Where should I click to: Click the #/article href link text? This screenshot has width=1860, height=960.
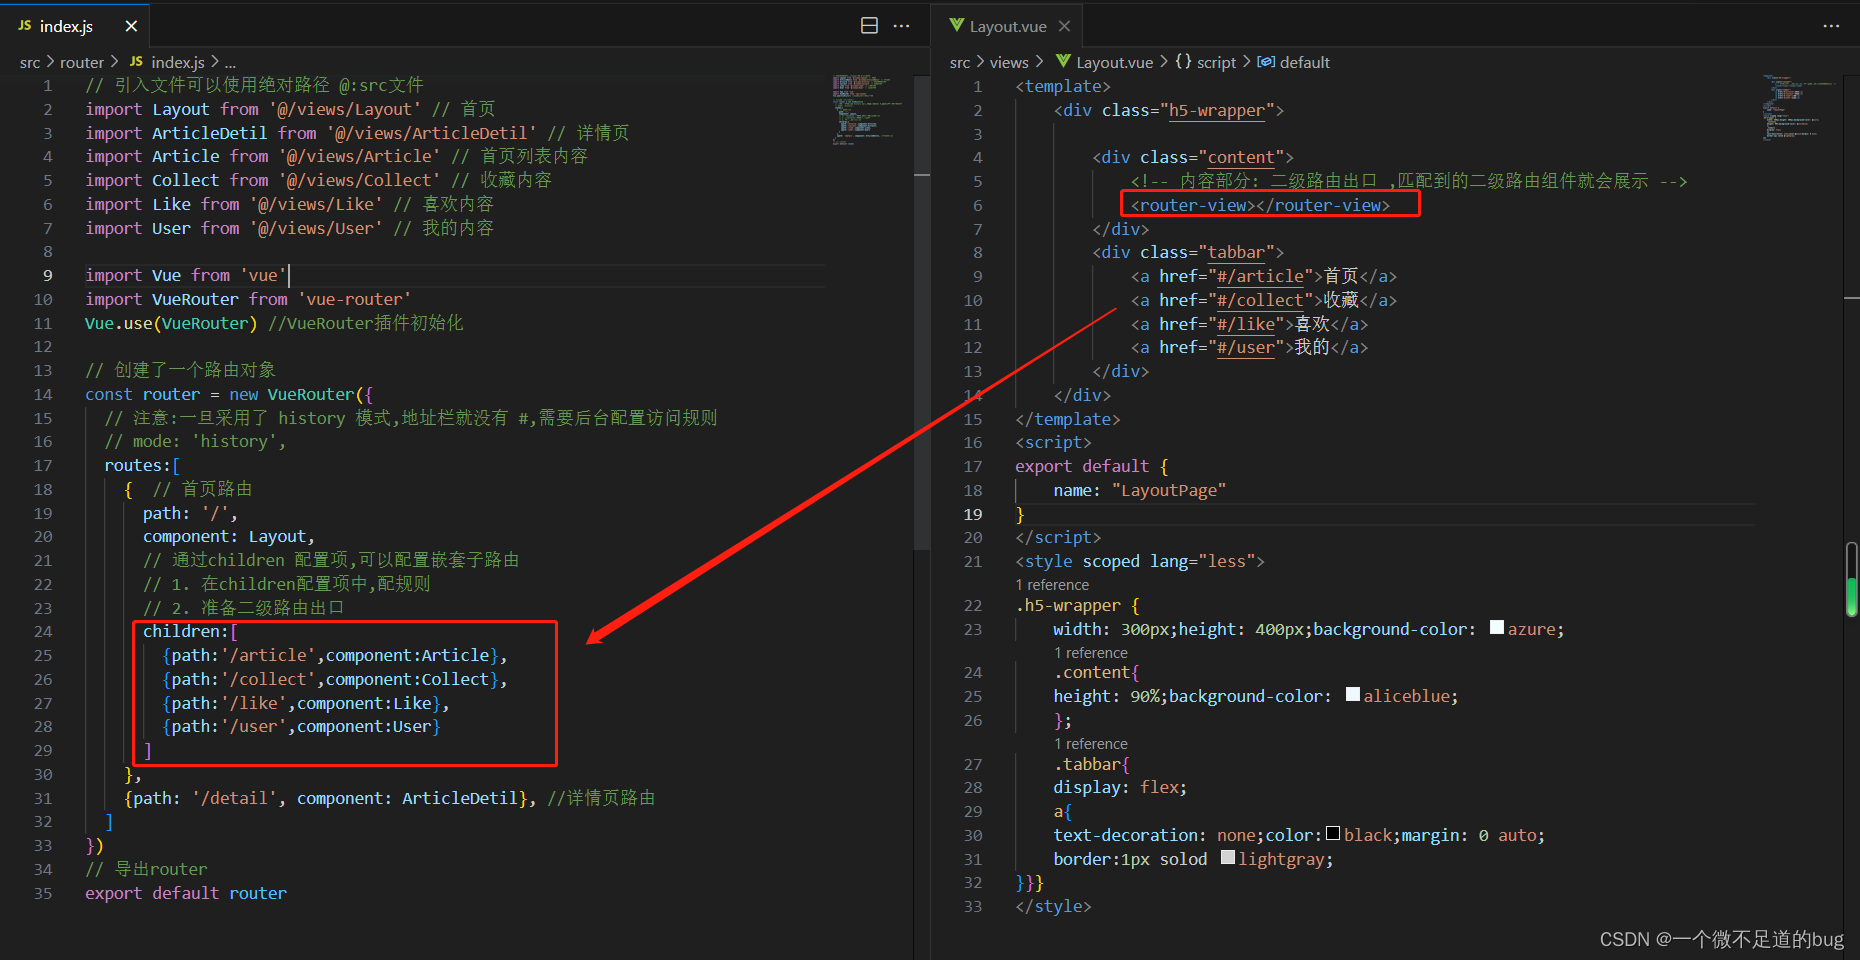click(x=1260, y=276)
